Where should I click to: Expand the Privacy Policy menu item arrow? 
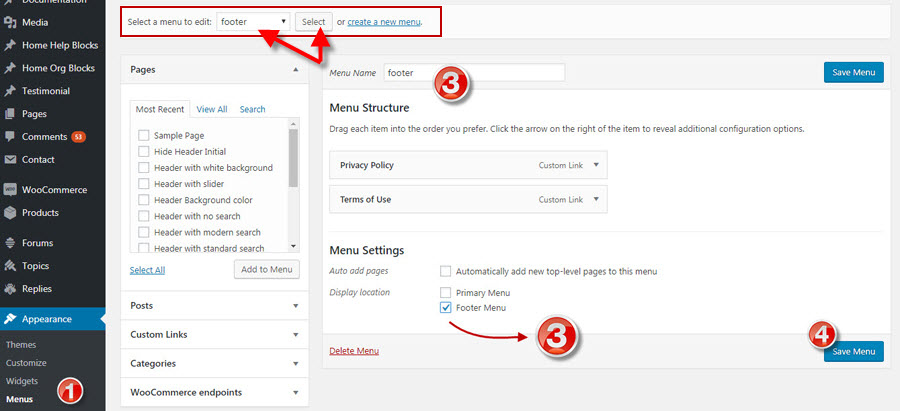[x=596, y=165]
